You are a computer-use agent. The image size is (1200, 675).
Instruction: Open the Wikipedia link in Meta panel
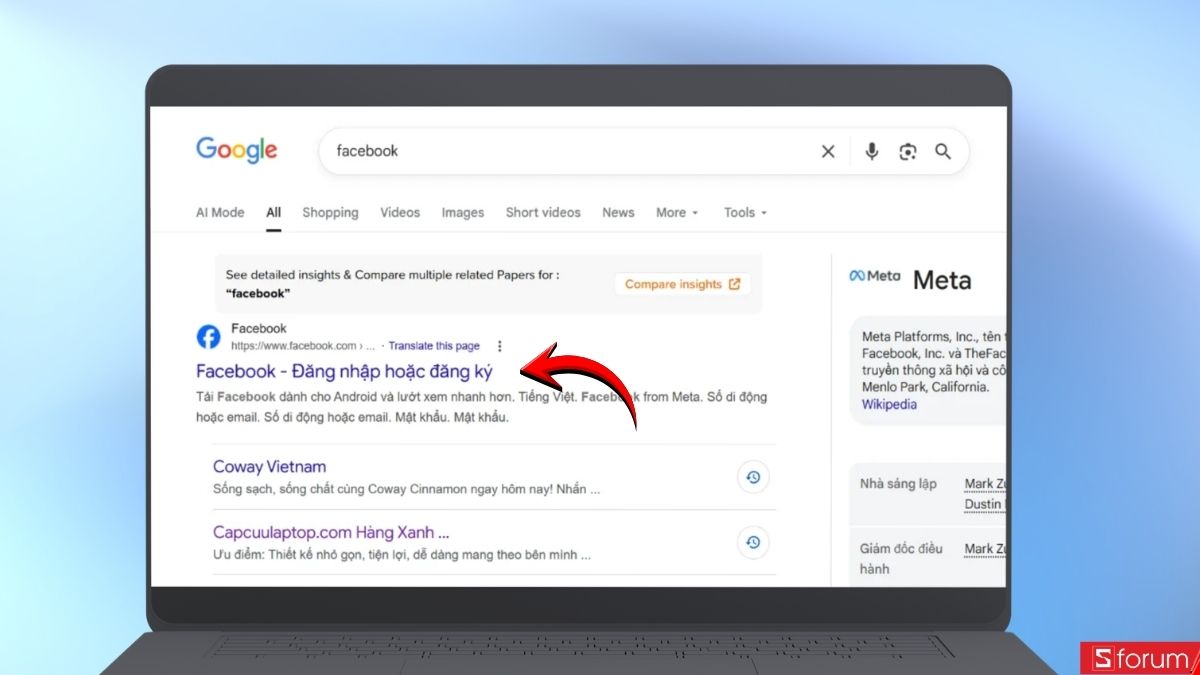click(889, 404)
